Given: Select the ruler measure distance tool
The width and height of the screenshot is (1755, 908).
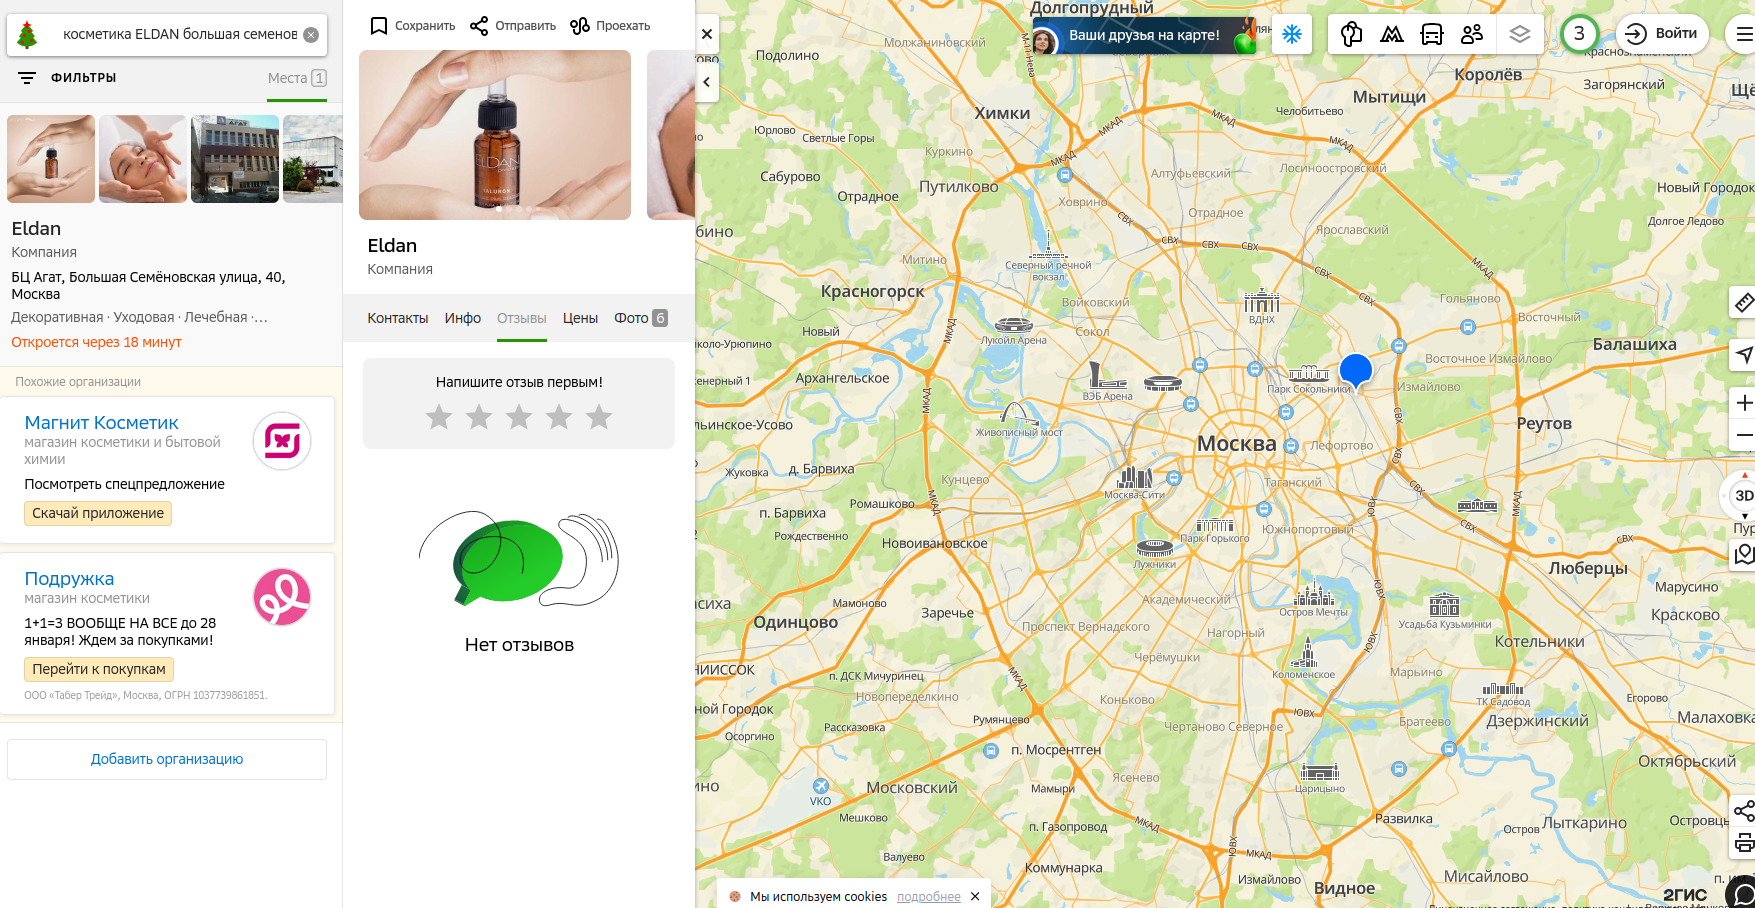Looking at the screenshot, I should coord(1743,302).
